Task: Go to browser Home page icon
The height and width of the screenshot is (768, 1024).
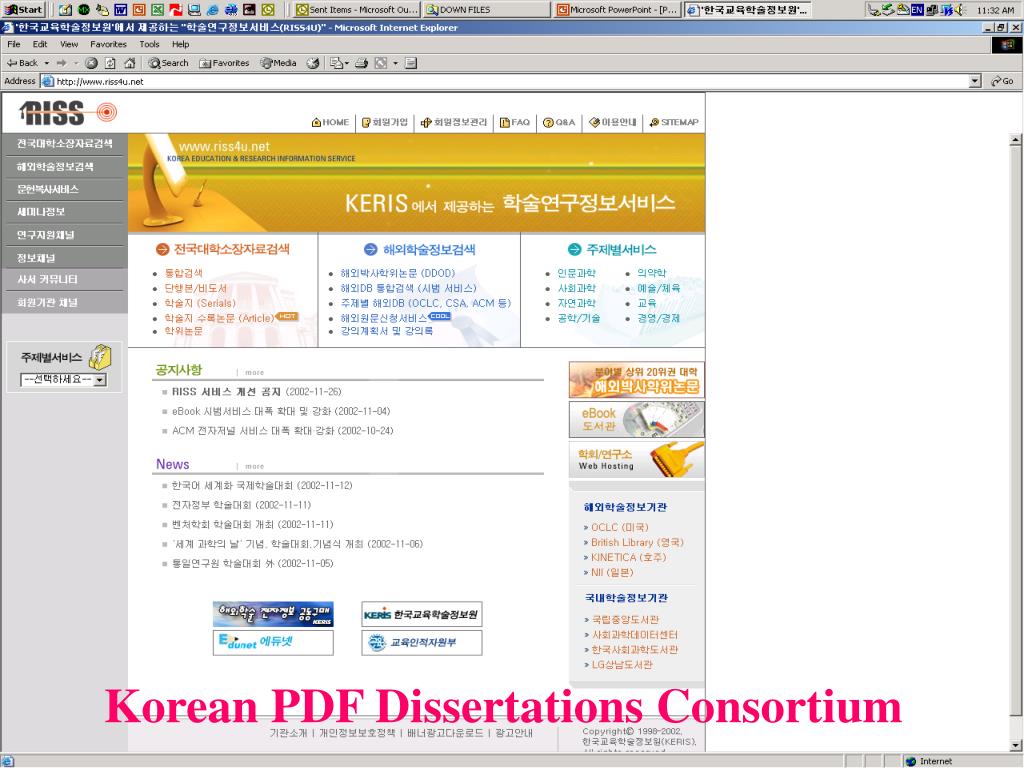Action: pyautogui.click(x=129, y=63)
